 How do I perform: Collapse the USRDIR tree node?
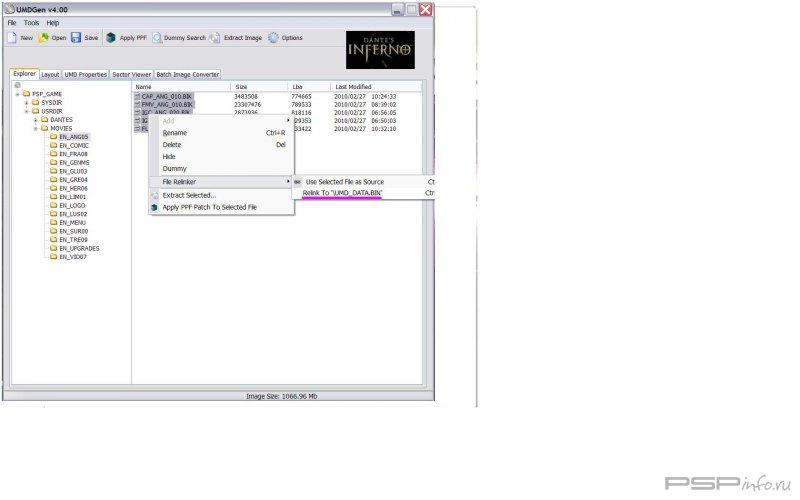(27, 111)
